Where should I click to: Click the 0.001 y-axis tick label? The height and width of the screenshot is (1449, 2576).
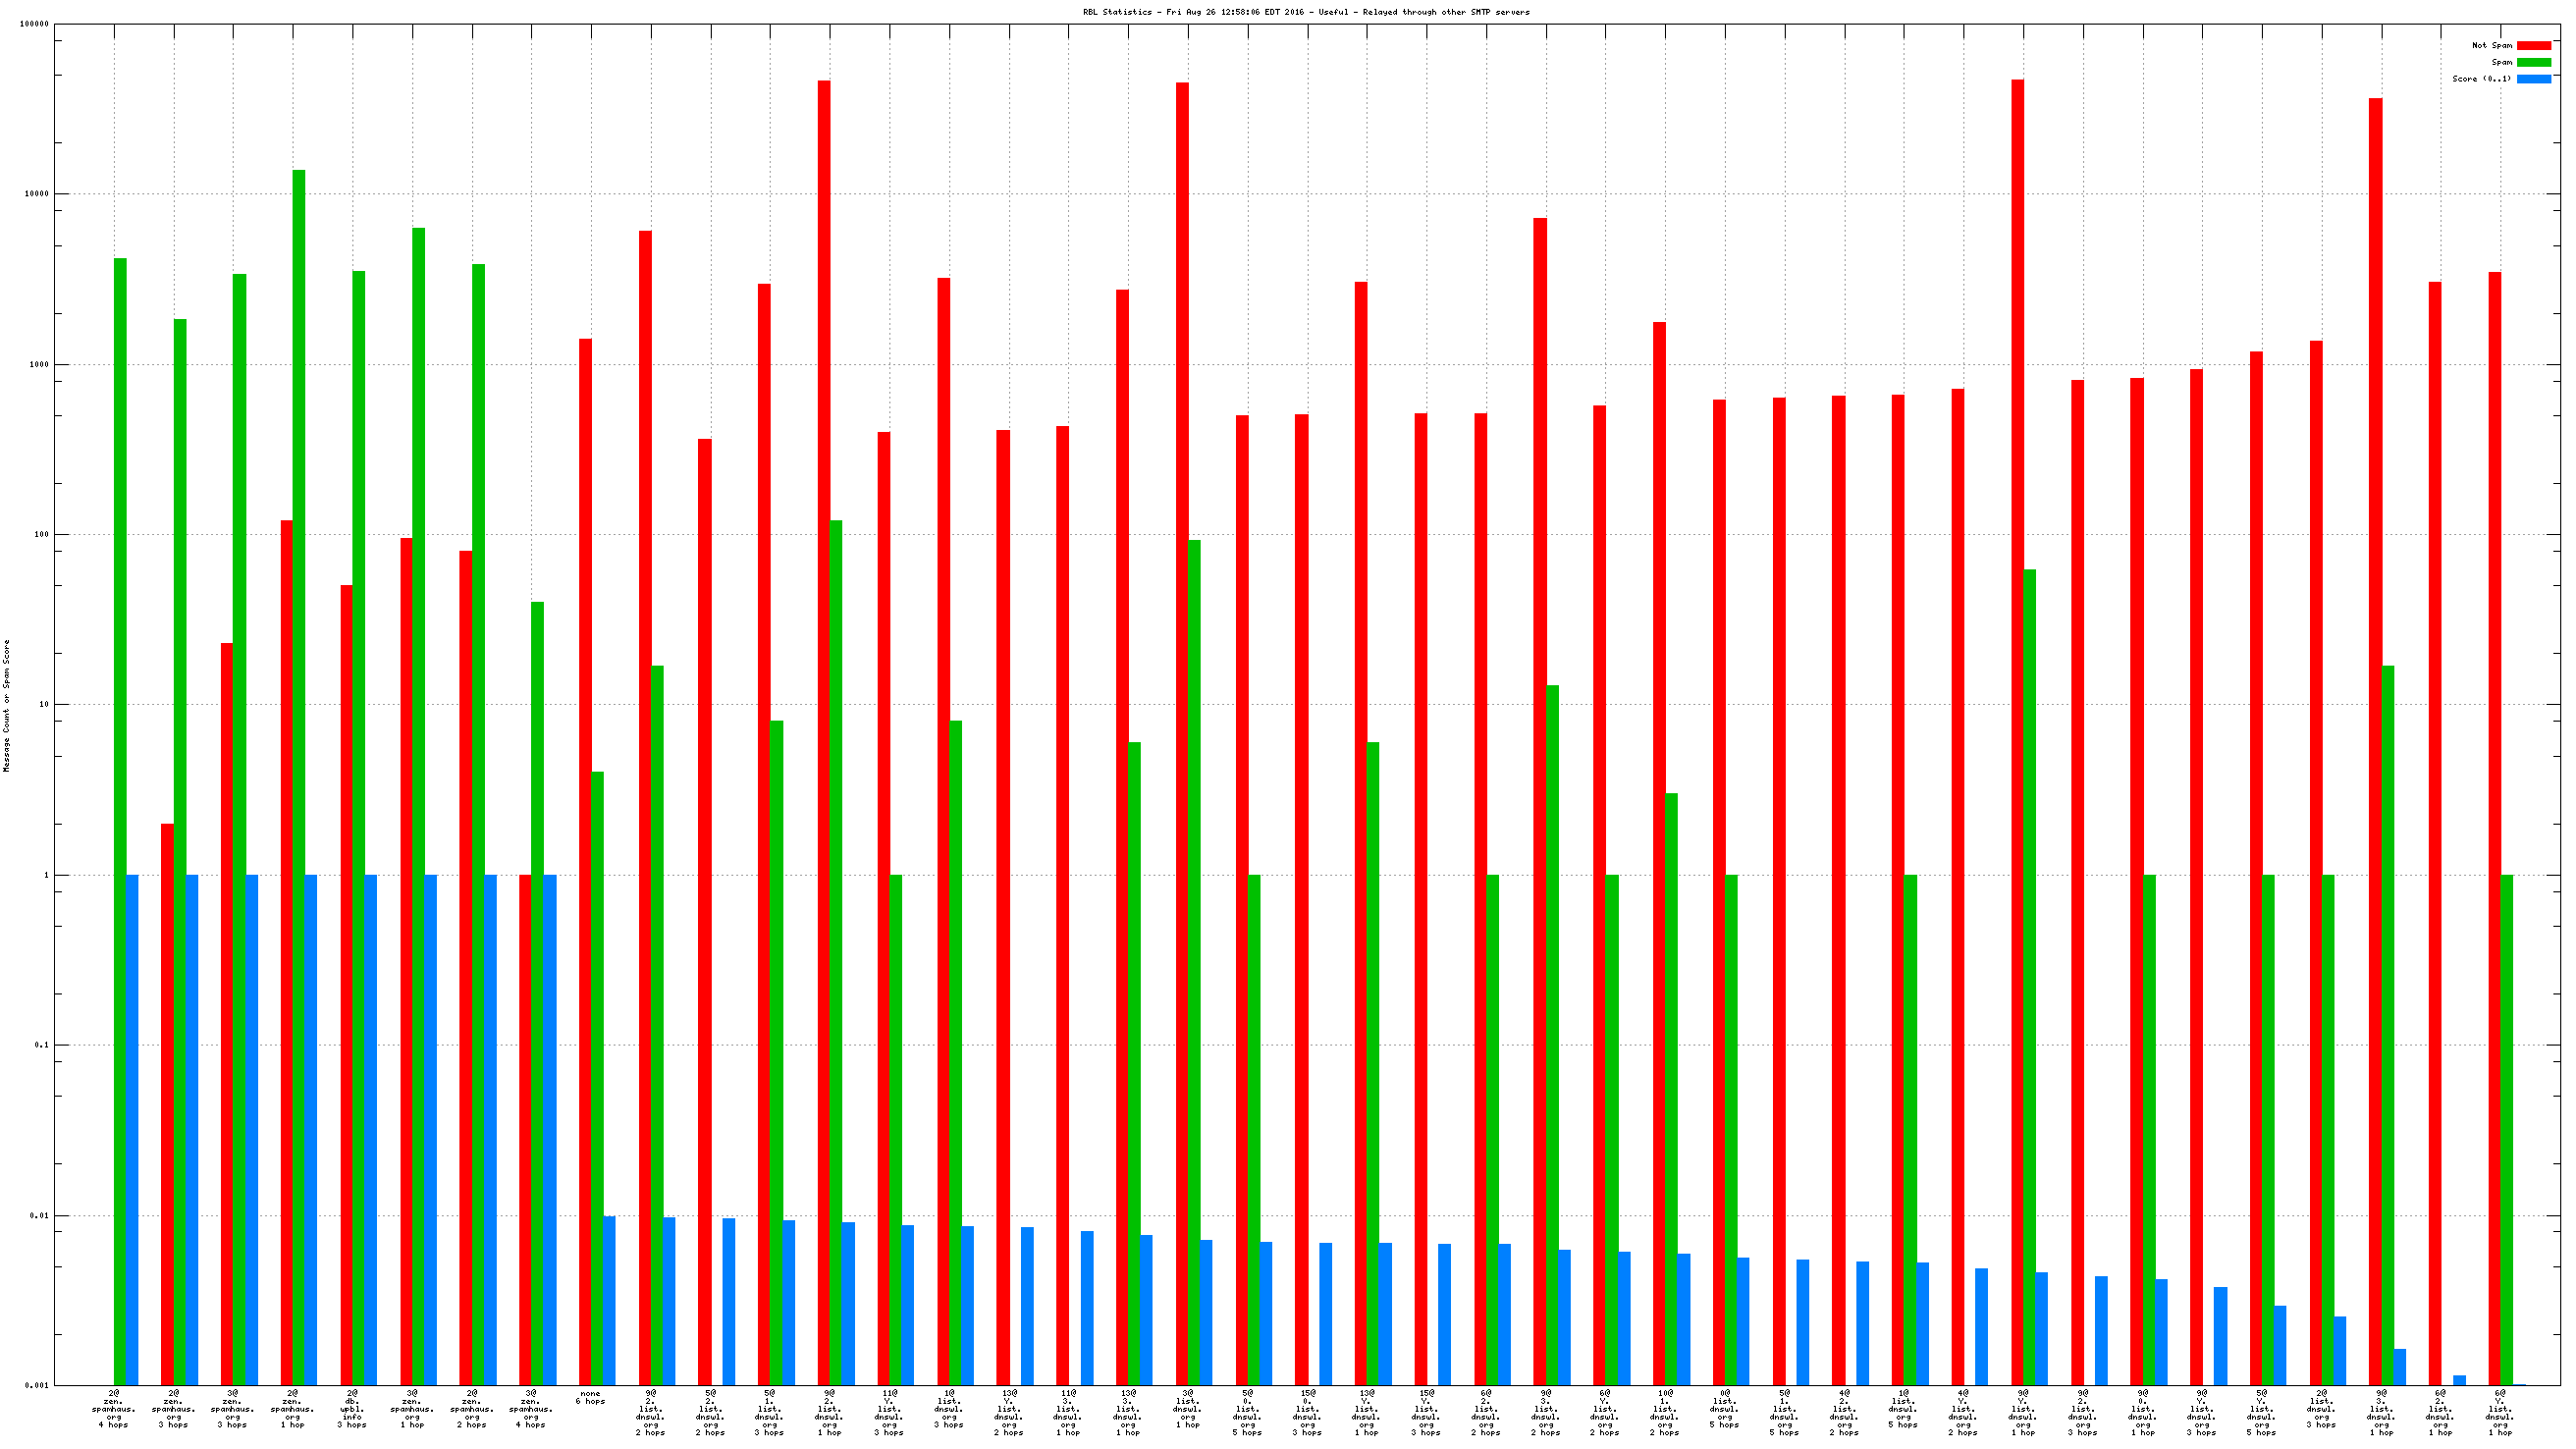point(36,1385)
